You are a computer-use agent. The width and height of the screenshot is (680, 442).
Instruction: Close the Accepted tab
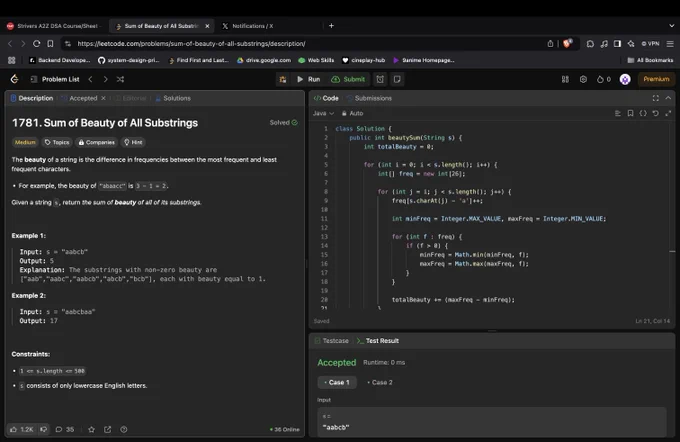(103, 98)
